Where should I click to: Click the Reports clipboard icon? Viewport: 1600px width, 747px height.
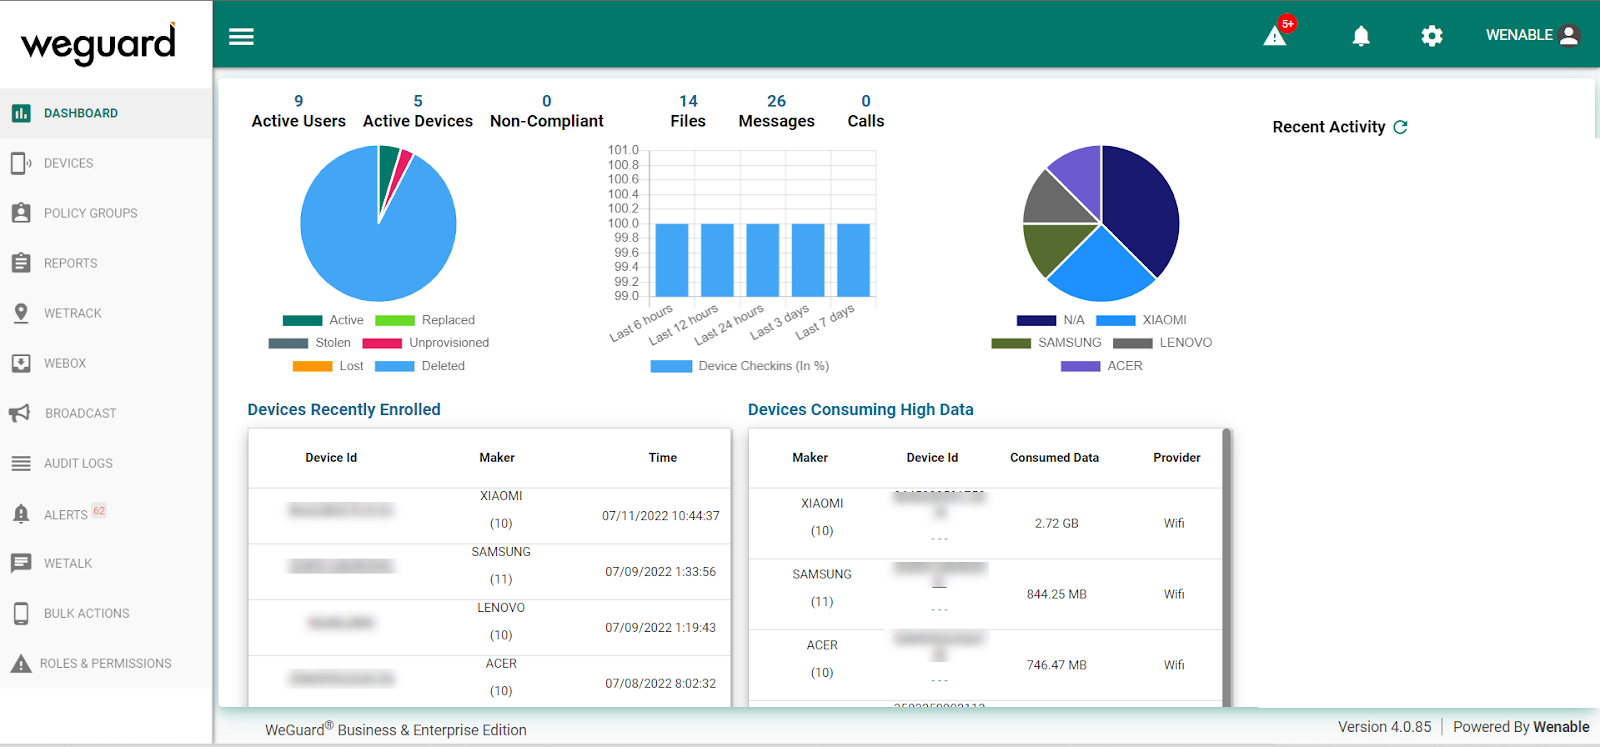(21, 263)
